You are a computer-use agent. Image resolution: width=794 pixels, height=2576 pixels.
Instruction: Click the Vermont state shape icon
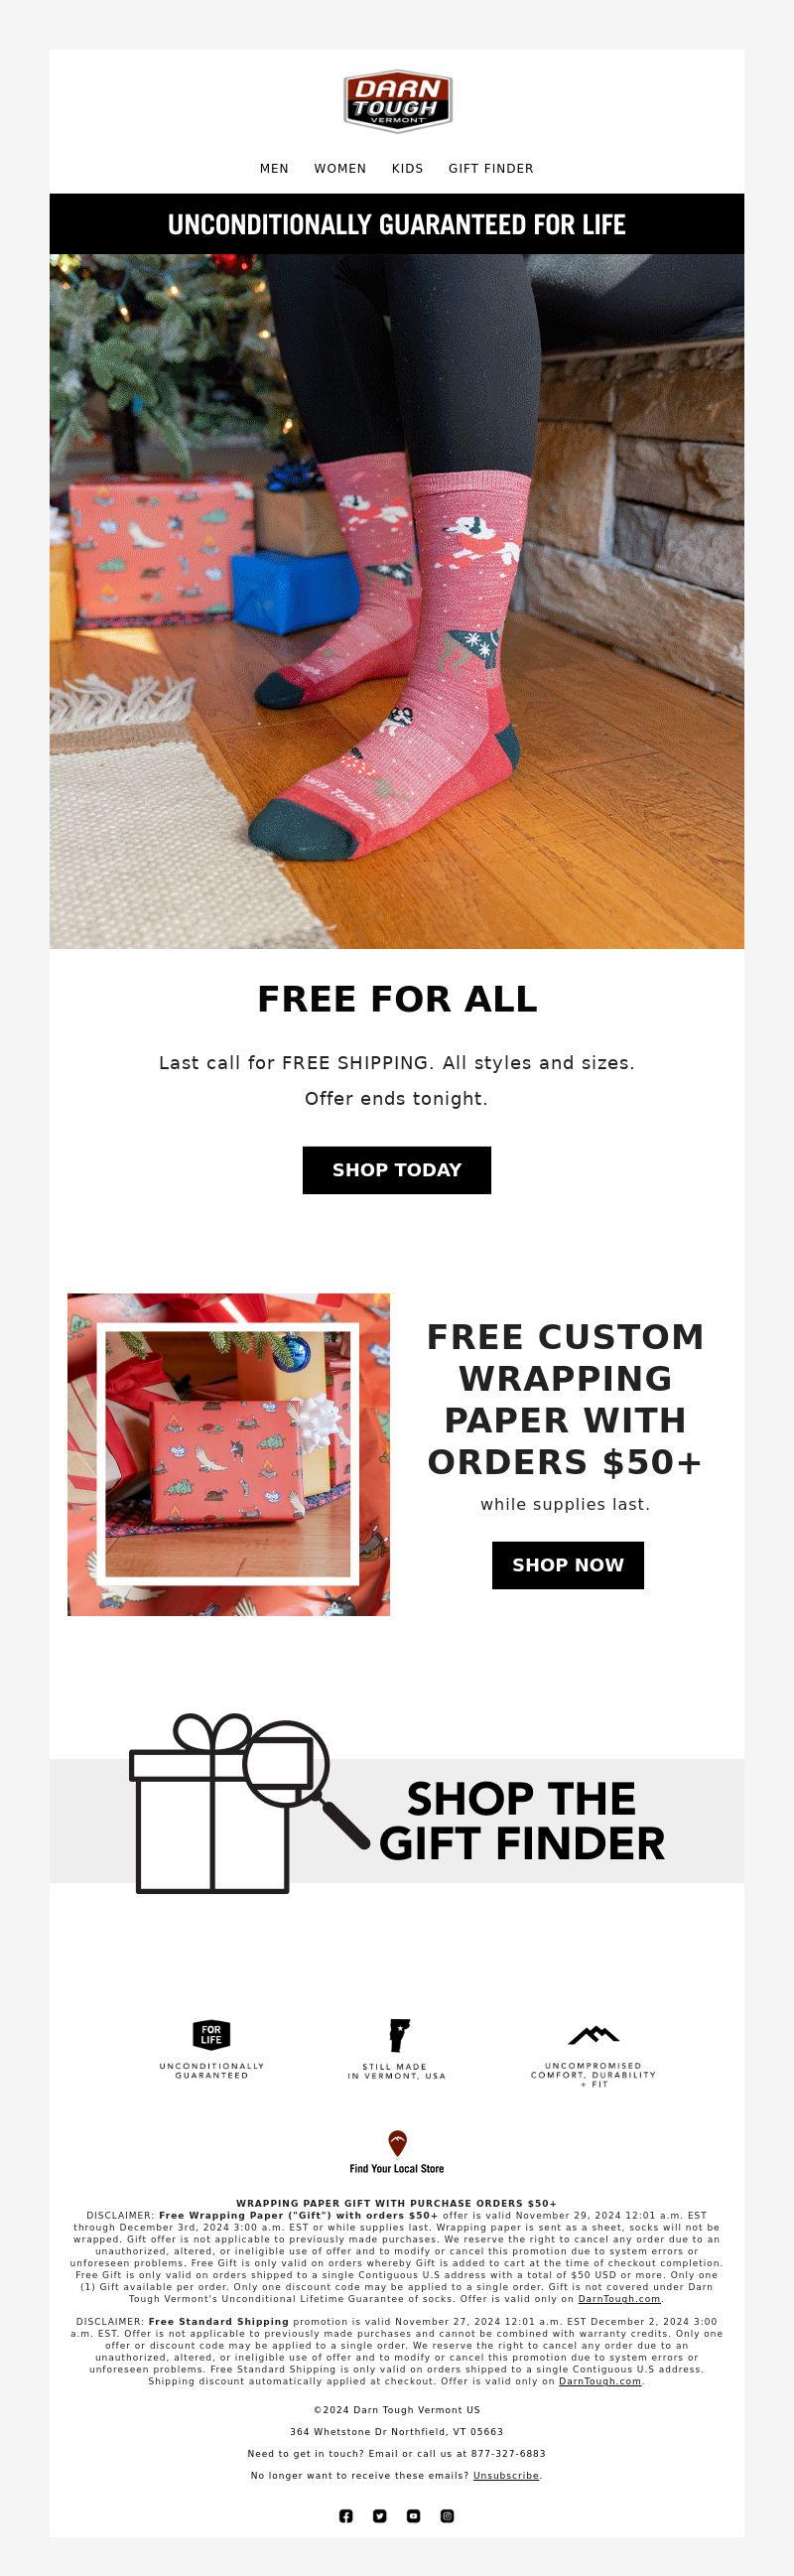click(398, 2034)
